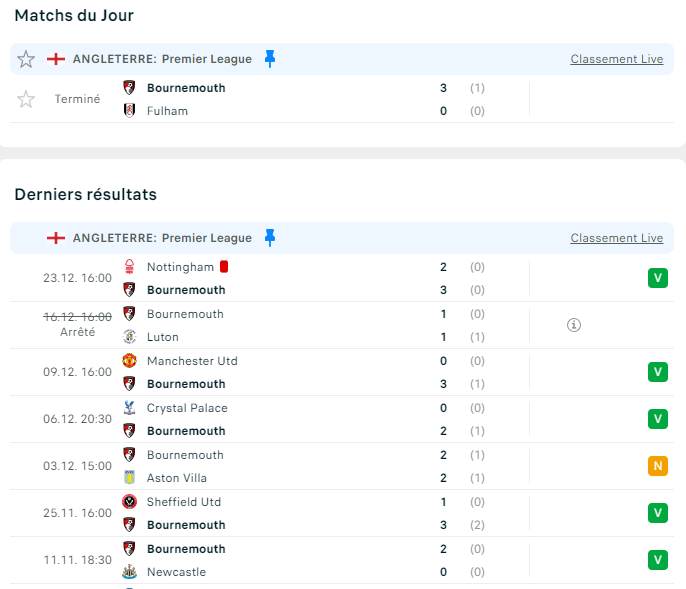Click the Nottingham red card indicator
This screenshot has height=589, width=686.
[224, 266]
